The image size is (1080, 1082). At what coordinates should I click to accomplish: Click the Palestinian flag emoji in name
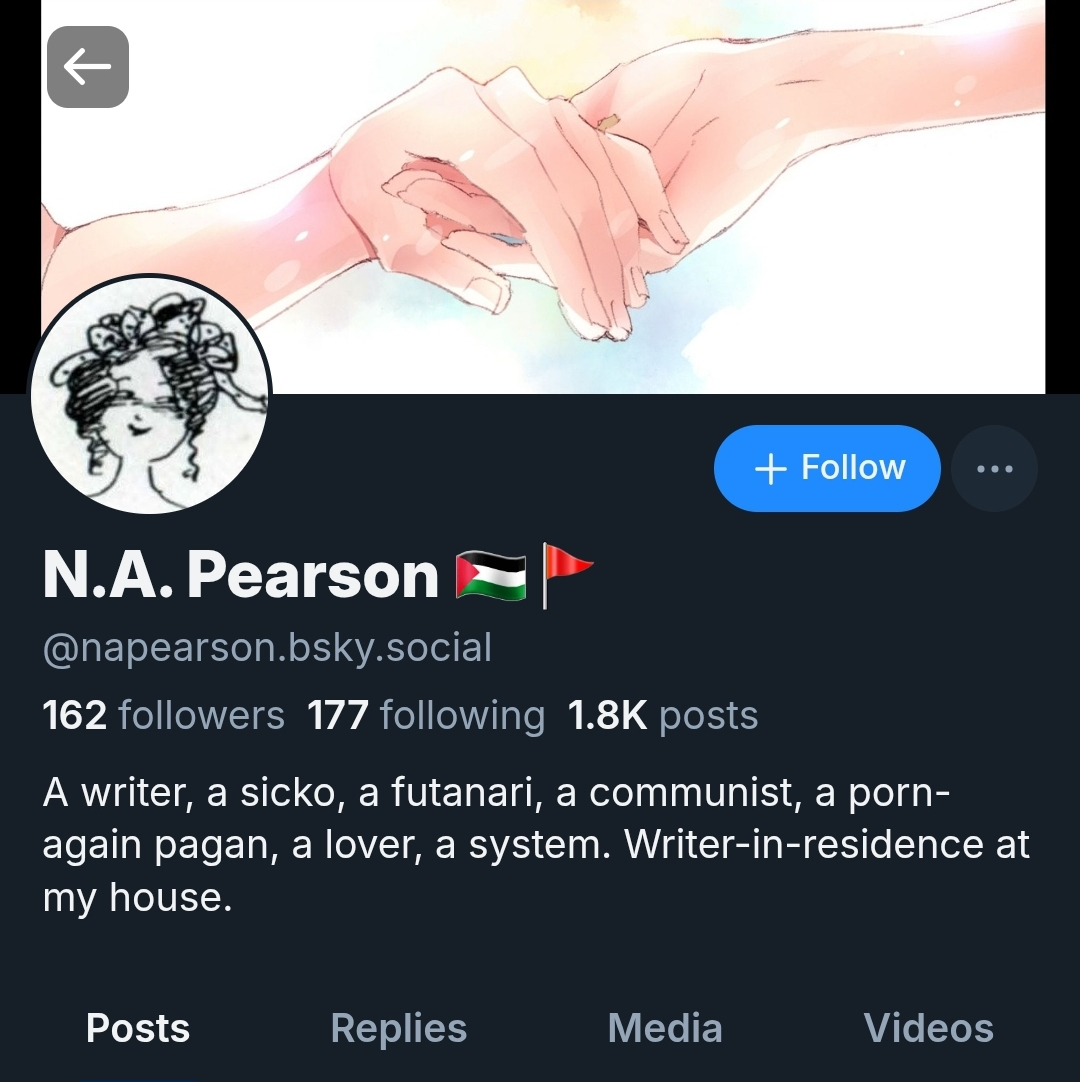[491, 576]
